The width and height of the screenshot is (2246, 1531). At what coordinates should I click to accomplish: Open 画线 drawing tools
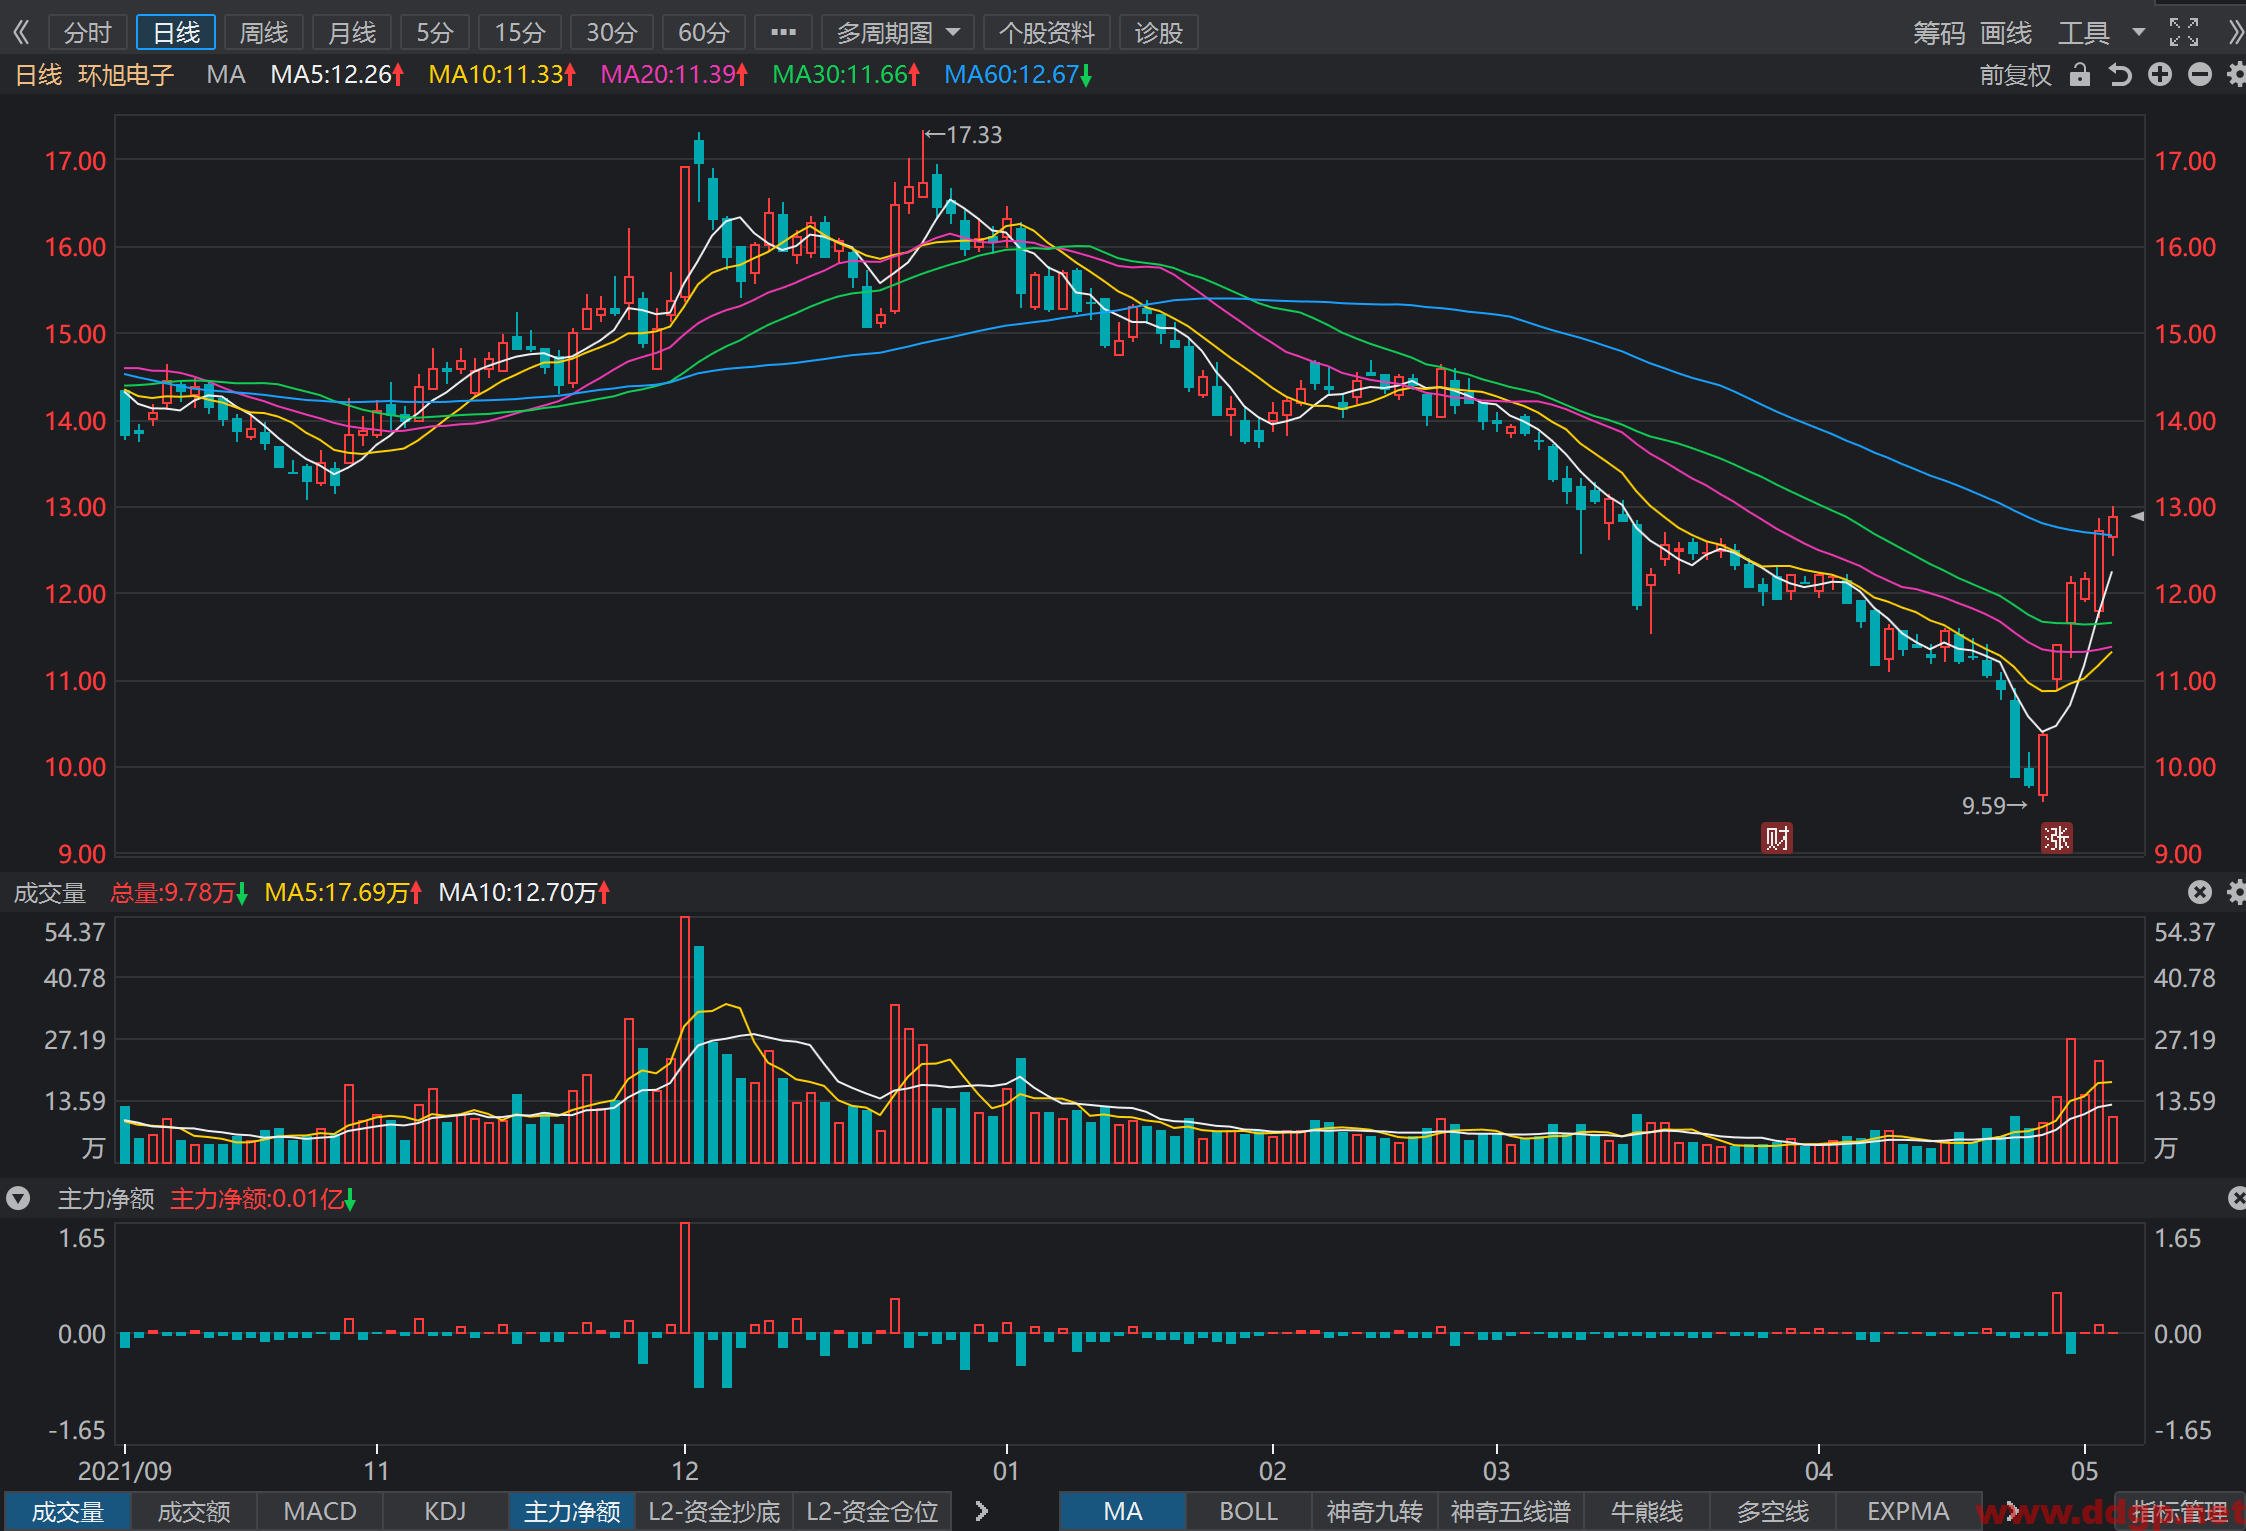[2006, 33]
